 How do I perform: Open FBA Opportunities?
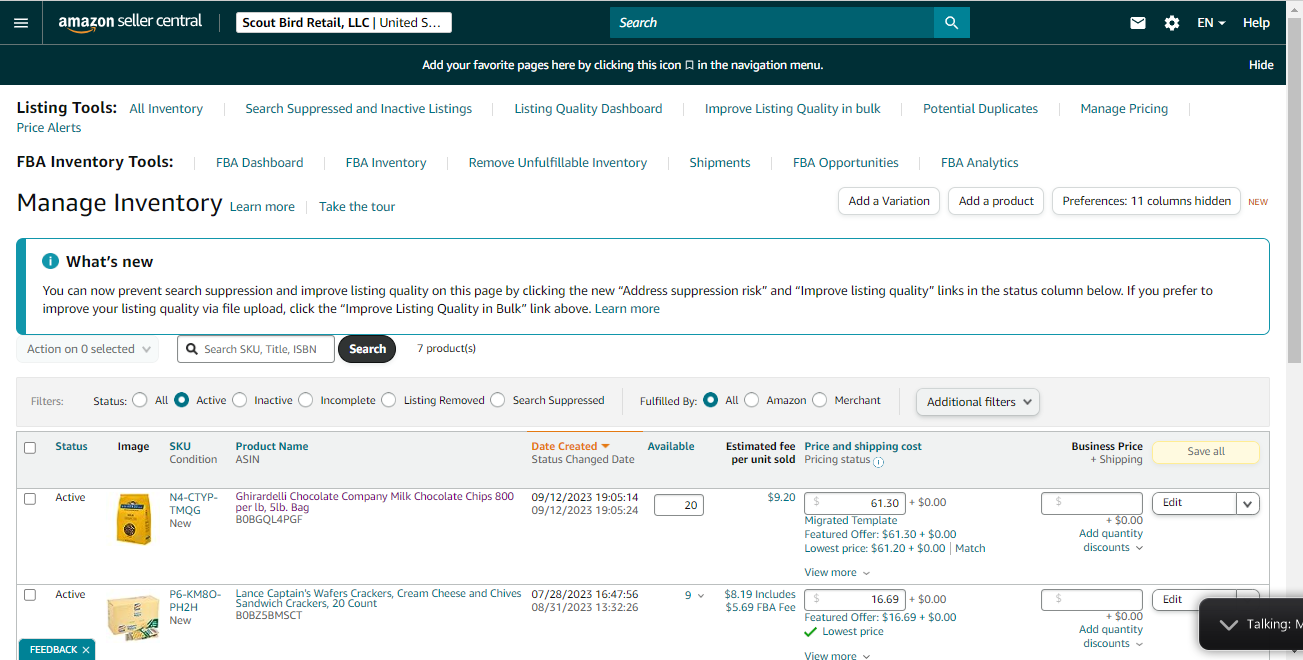(846, 163)
